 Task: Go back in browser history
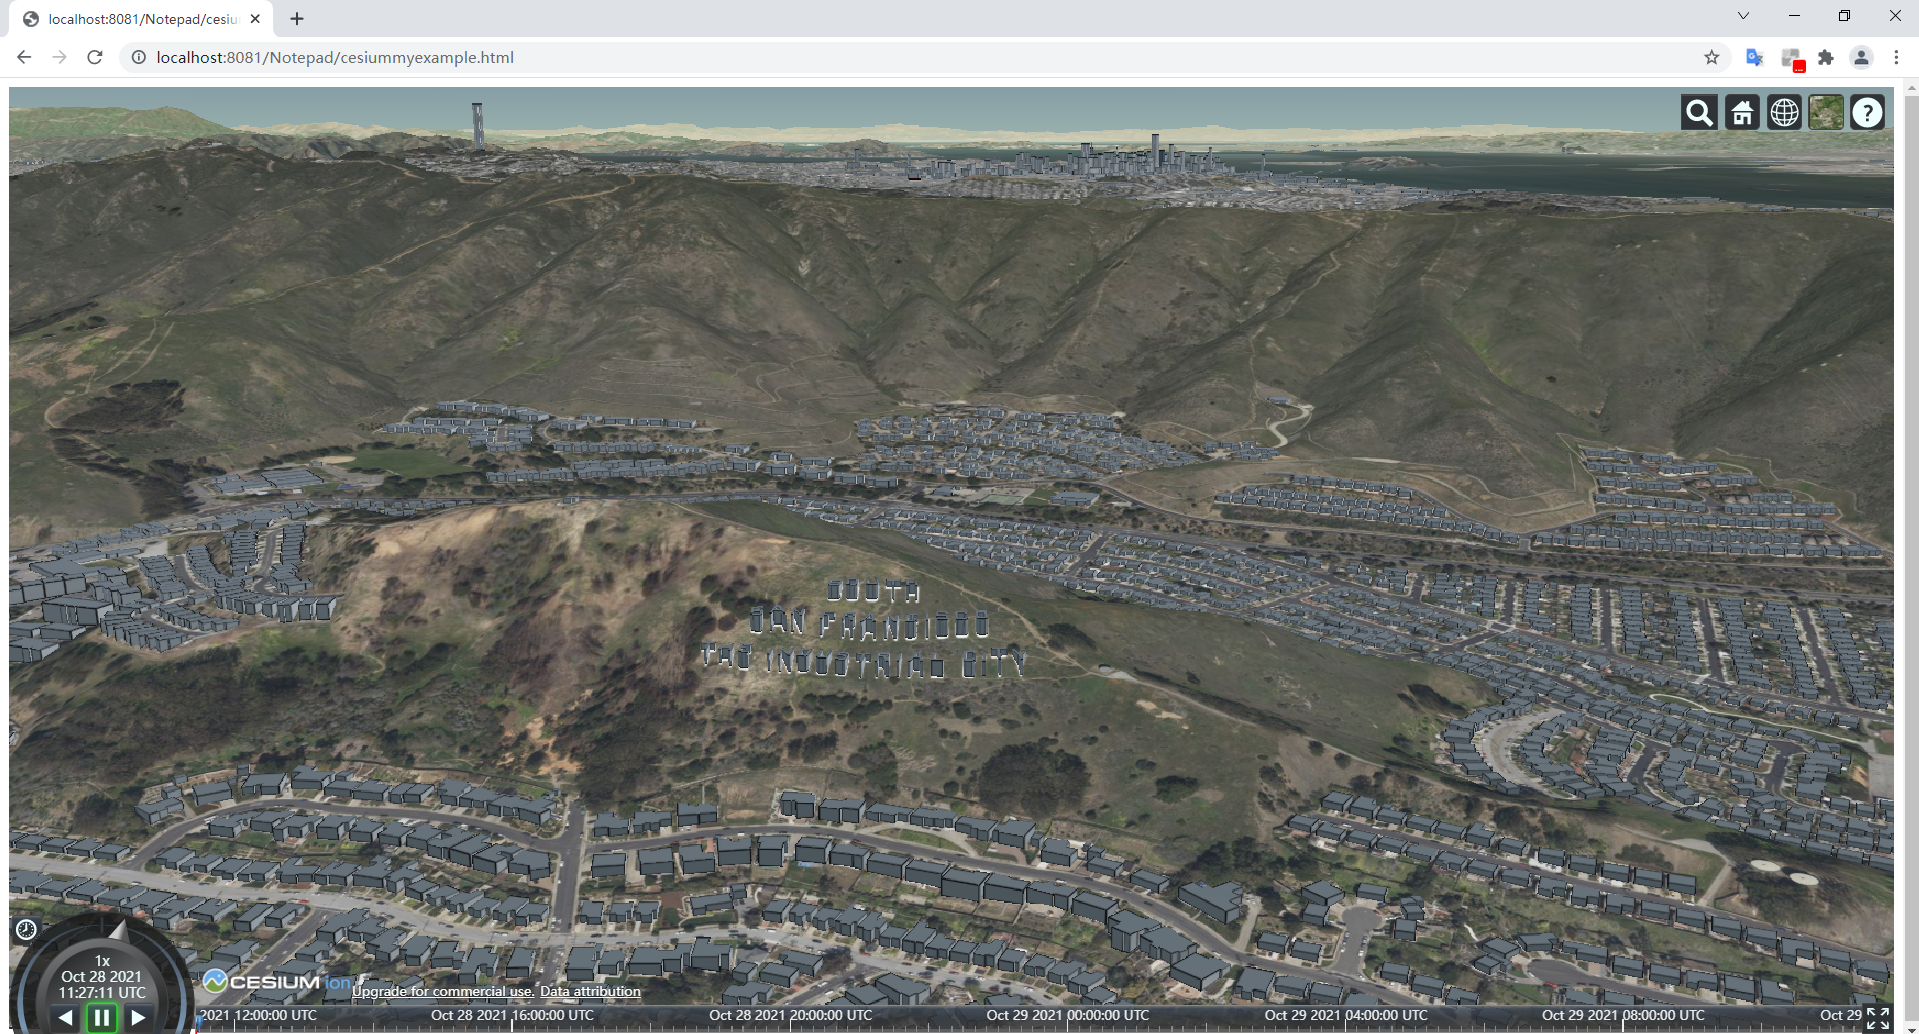pyautogui.click(x=24, y=57)
